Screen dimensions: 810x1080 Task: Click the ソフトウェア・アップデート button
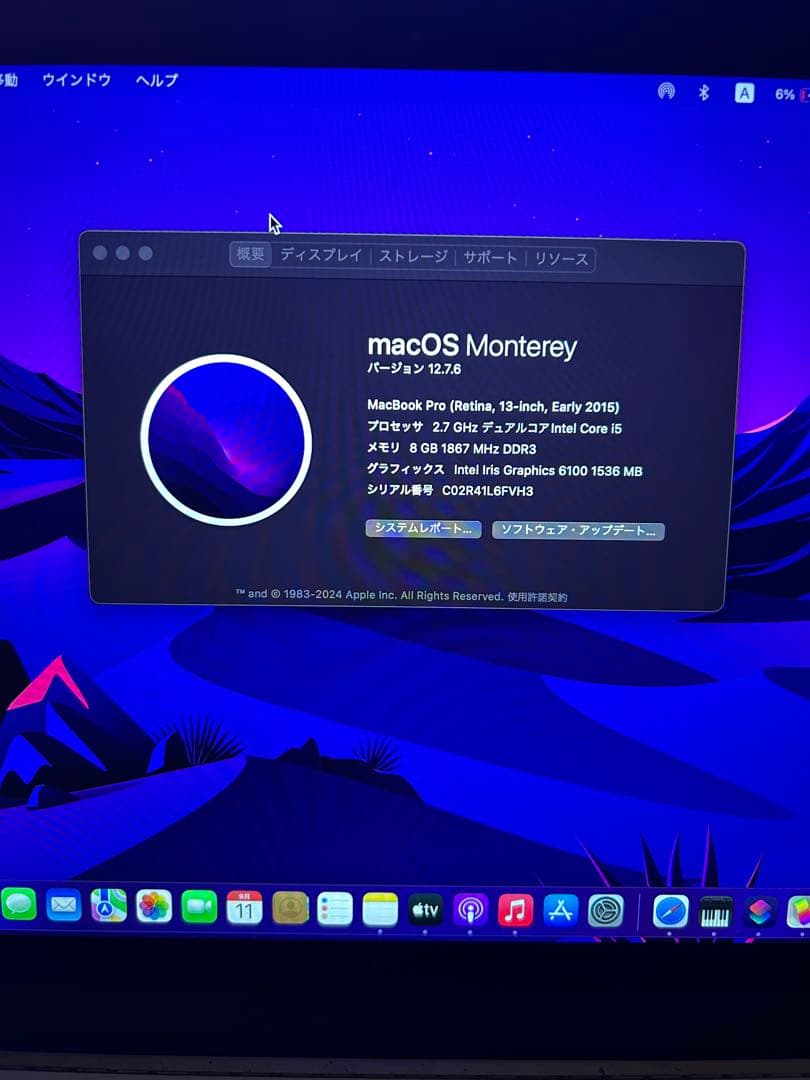[579, 530]
